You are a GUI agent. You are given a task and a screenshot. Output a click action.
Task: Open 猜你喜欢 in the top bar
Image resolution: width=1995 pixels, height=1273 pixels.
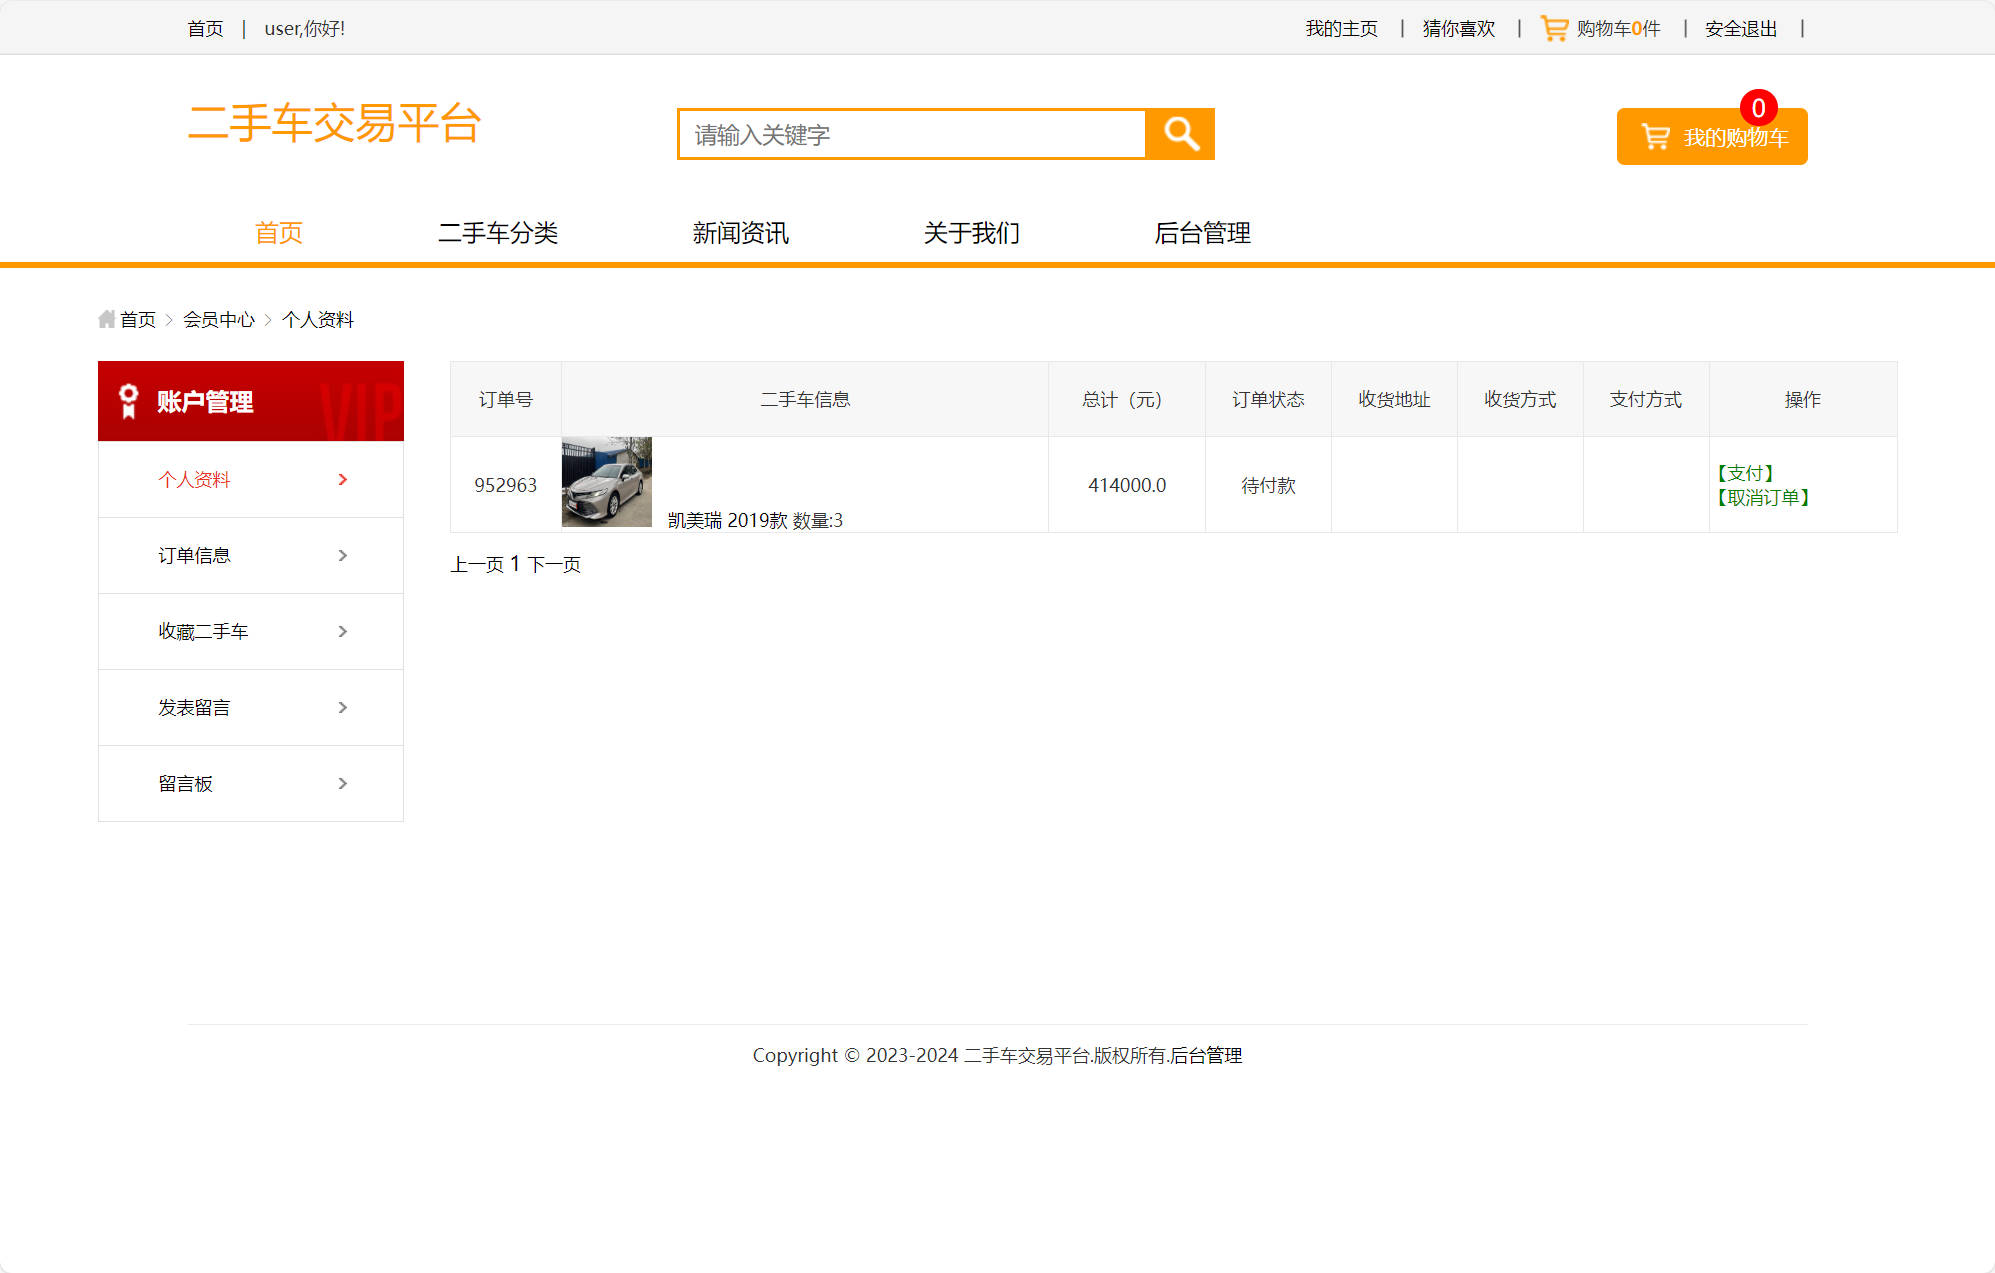click(x=1457, y=28)
